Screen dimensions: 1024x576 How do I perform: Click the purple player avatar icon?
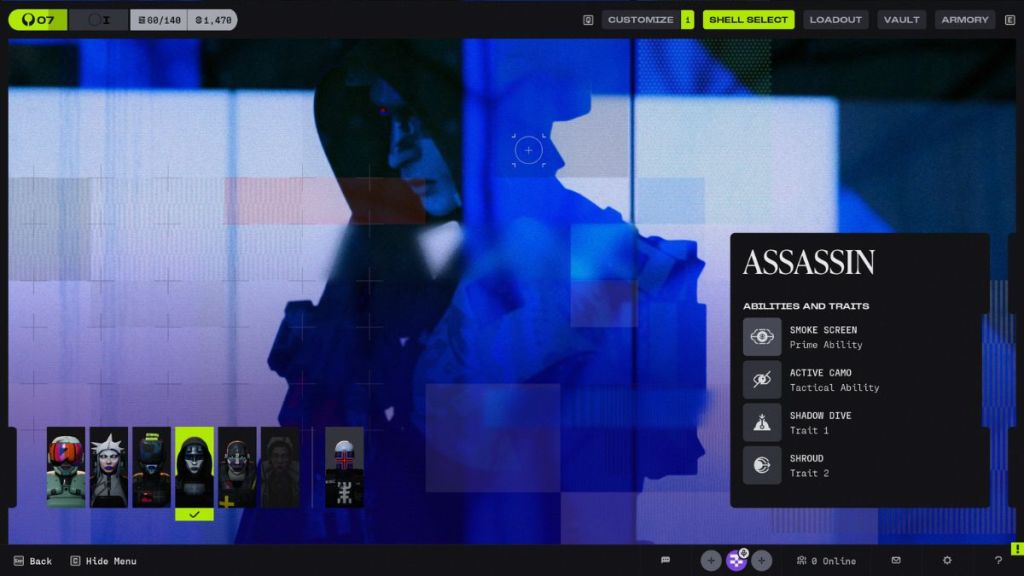click(737, 561)
